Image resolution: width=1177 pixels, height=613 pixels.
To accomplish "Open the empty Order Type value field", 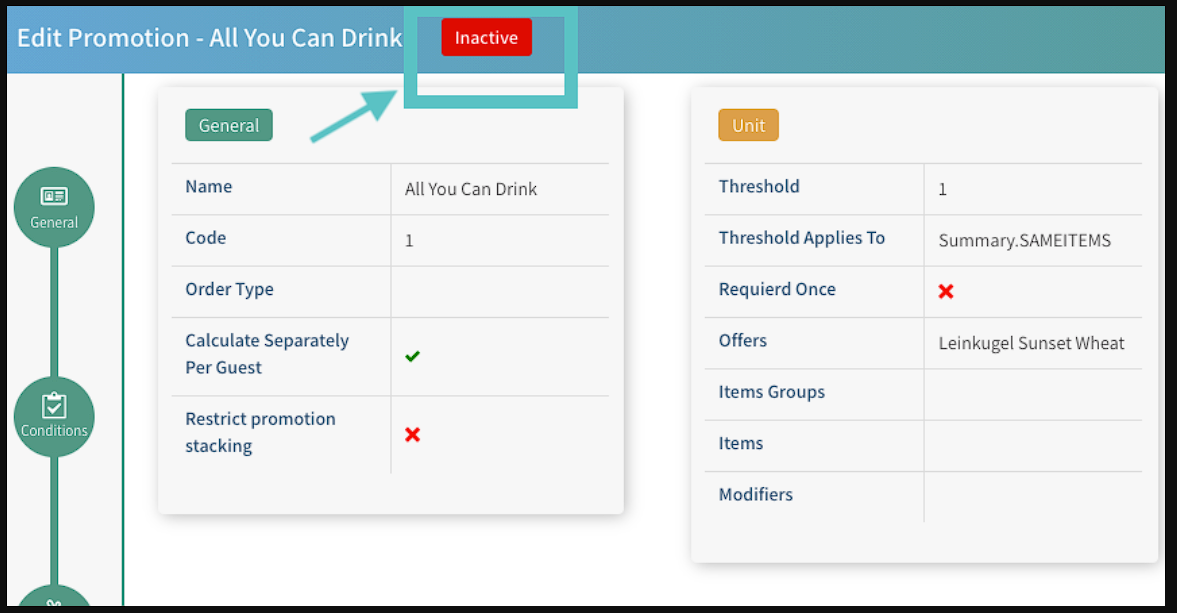I will [499, 291].
